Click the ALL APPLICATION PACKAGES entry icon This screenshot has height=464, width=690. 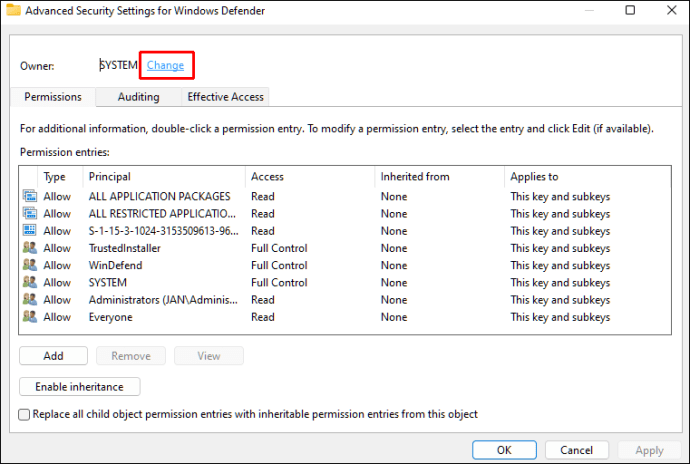click(x=29, y=197)
